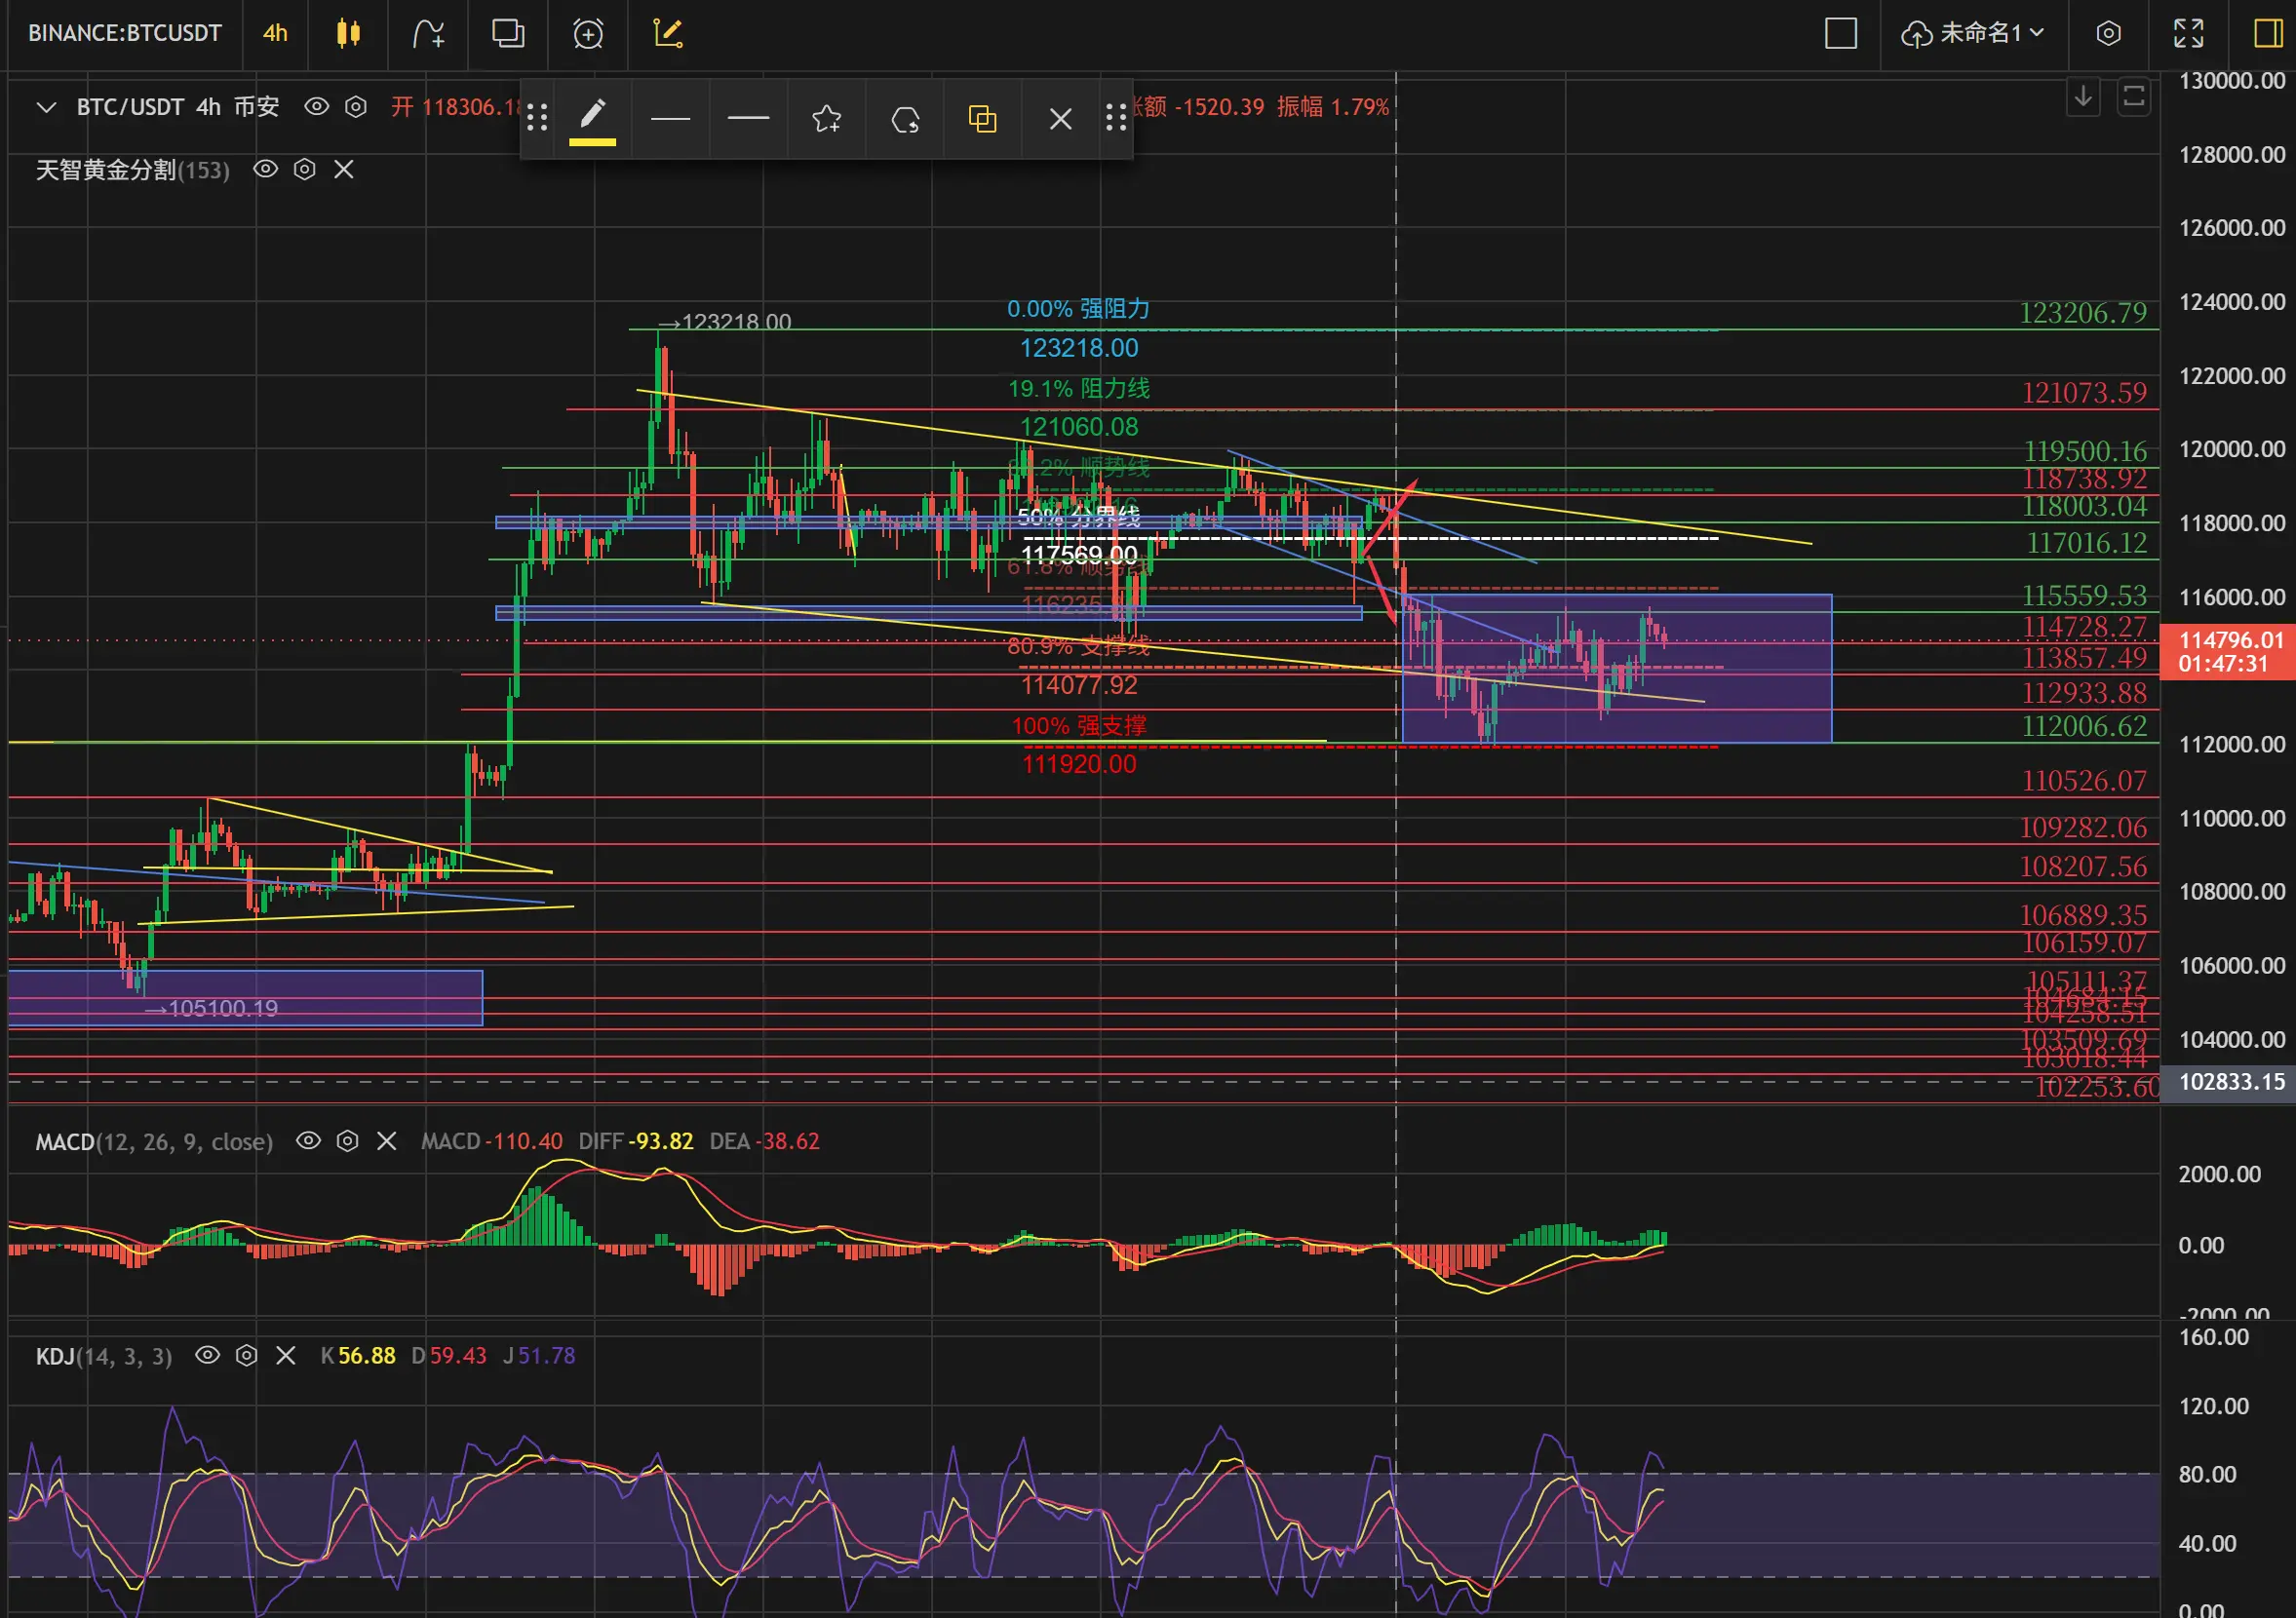The image size is (2296, 1618).
Task: Open the BINANCE:BTCUSDT symbol search
Action: coord(124,33)
